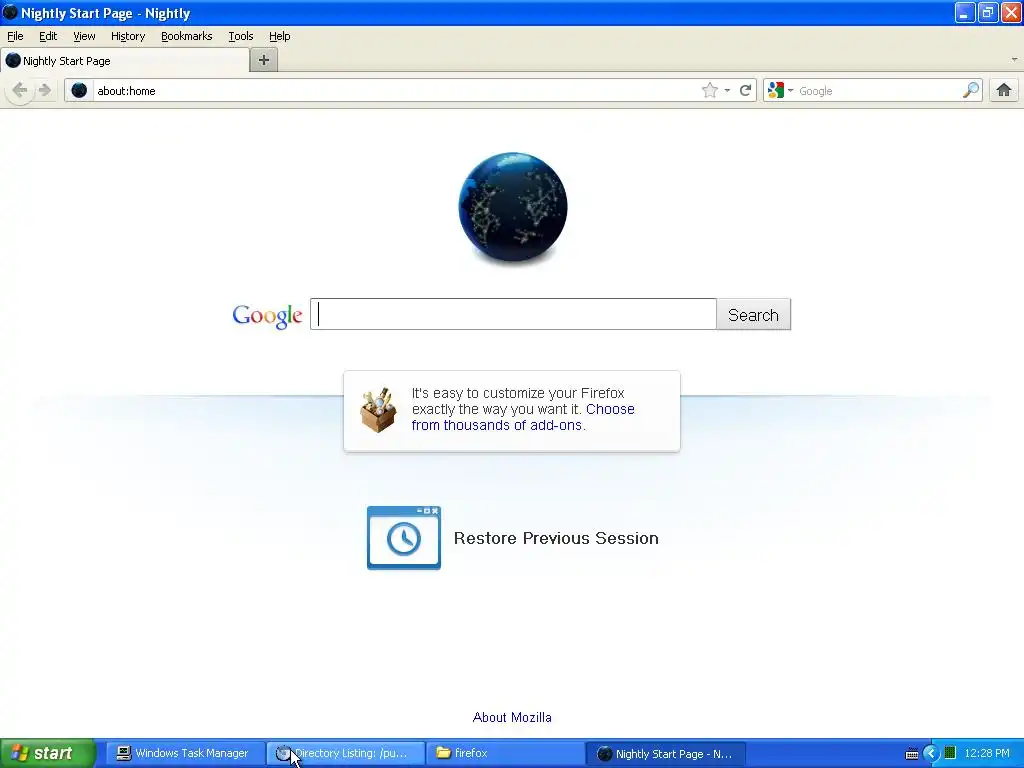
Task: Click the Google logo on the start page
Action: [x=267, y=316]
